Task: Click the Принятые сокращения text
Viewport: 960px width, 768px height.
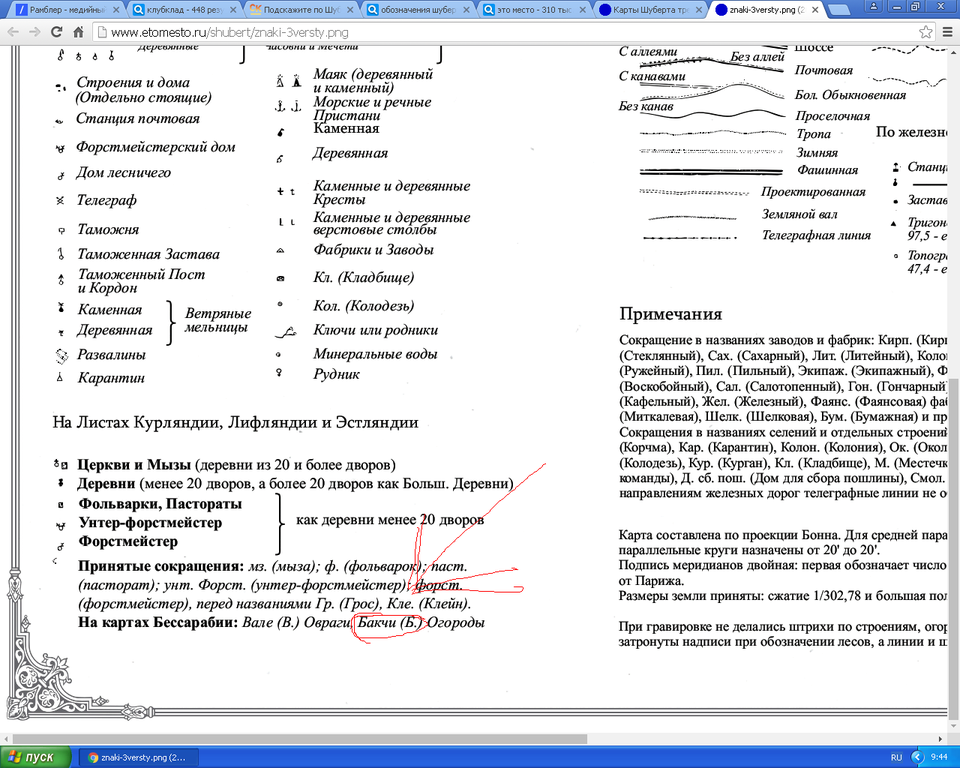Action: click(x=162, y=566)
